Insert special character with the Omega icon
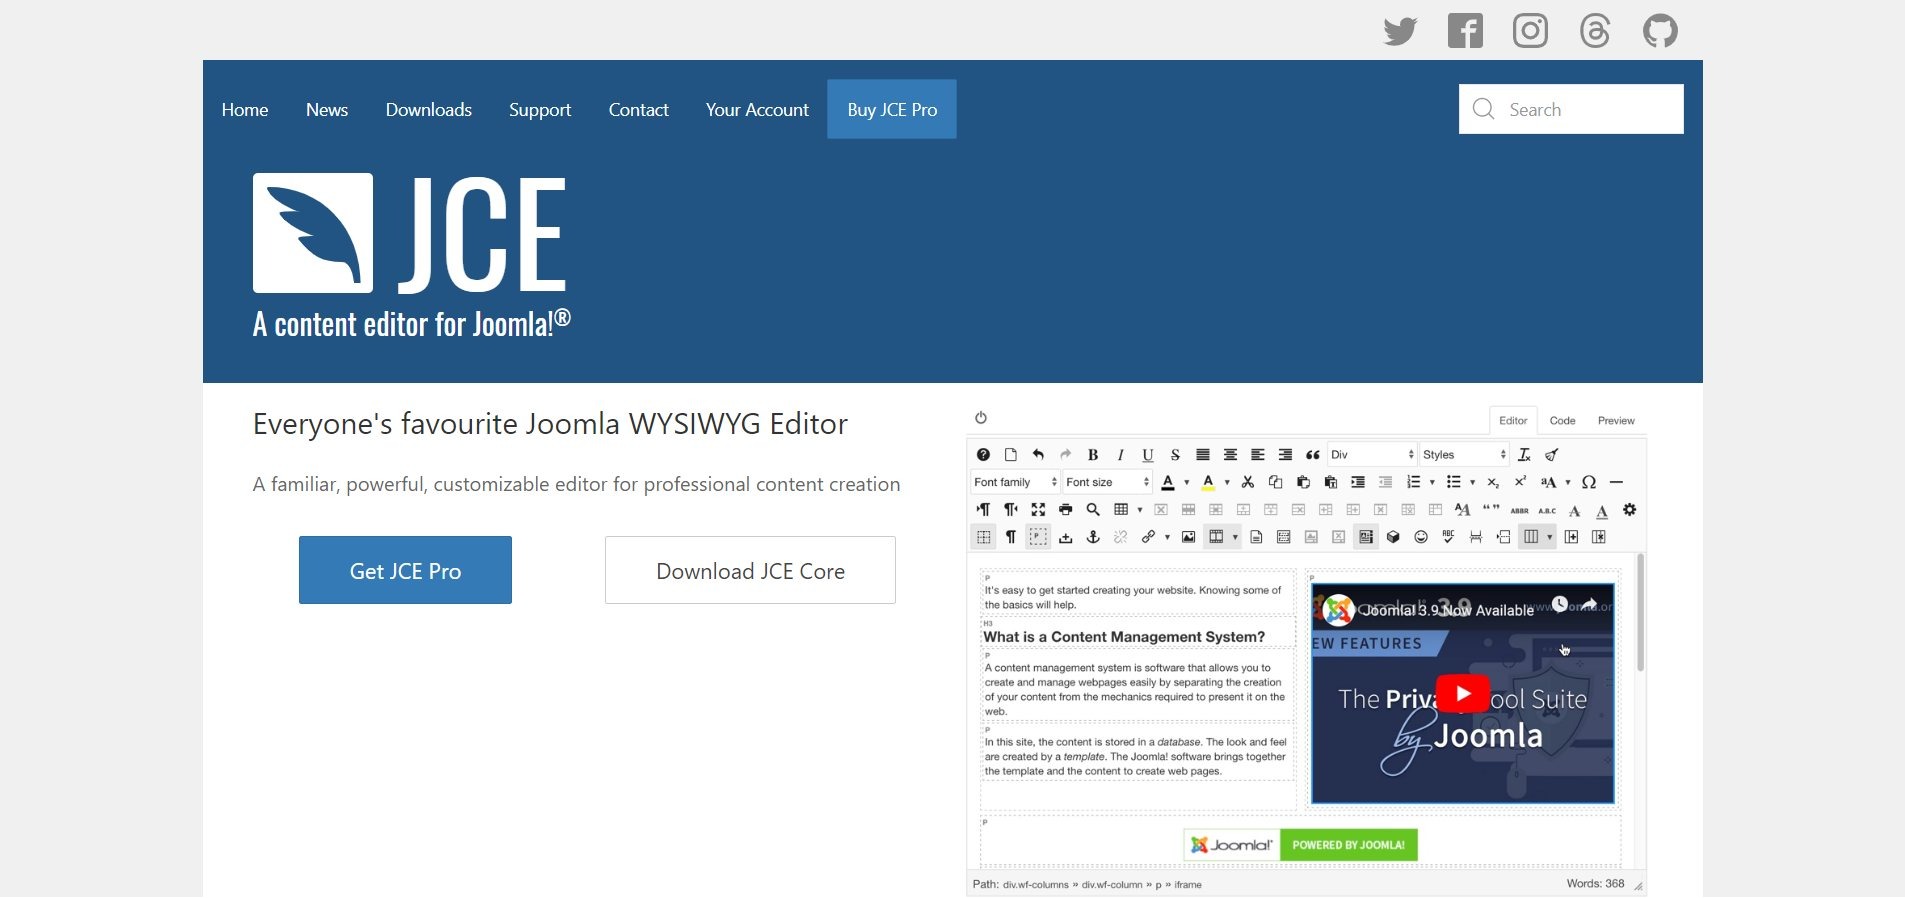Image resolution: width=1905 pixels, height=898 pixels. pyautogui.click(x=1589, y=483)
